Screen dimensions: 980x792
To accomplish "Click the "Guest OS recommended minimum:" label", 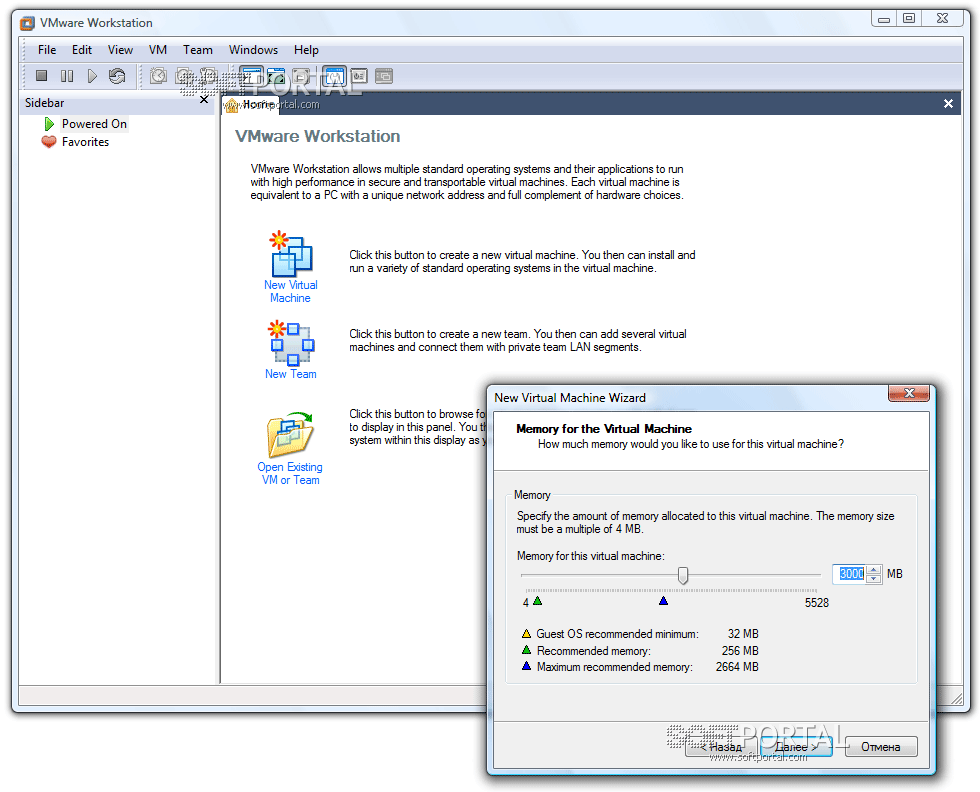I will 618,634.
